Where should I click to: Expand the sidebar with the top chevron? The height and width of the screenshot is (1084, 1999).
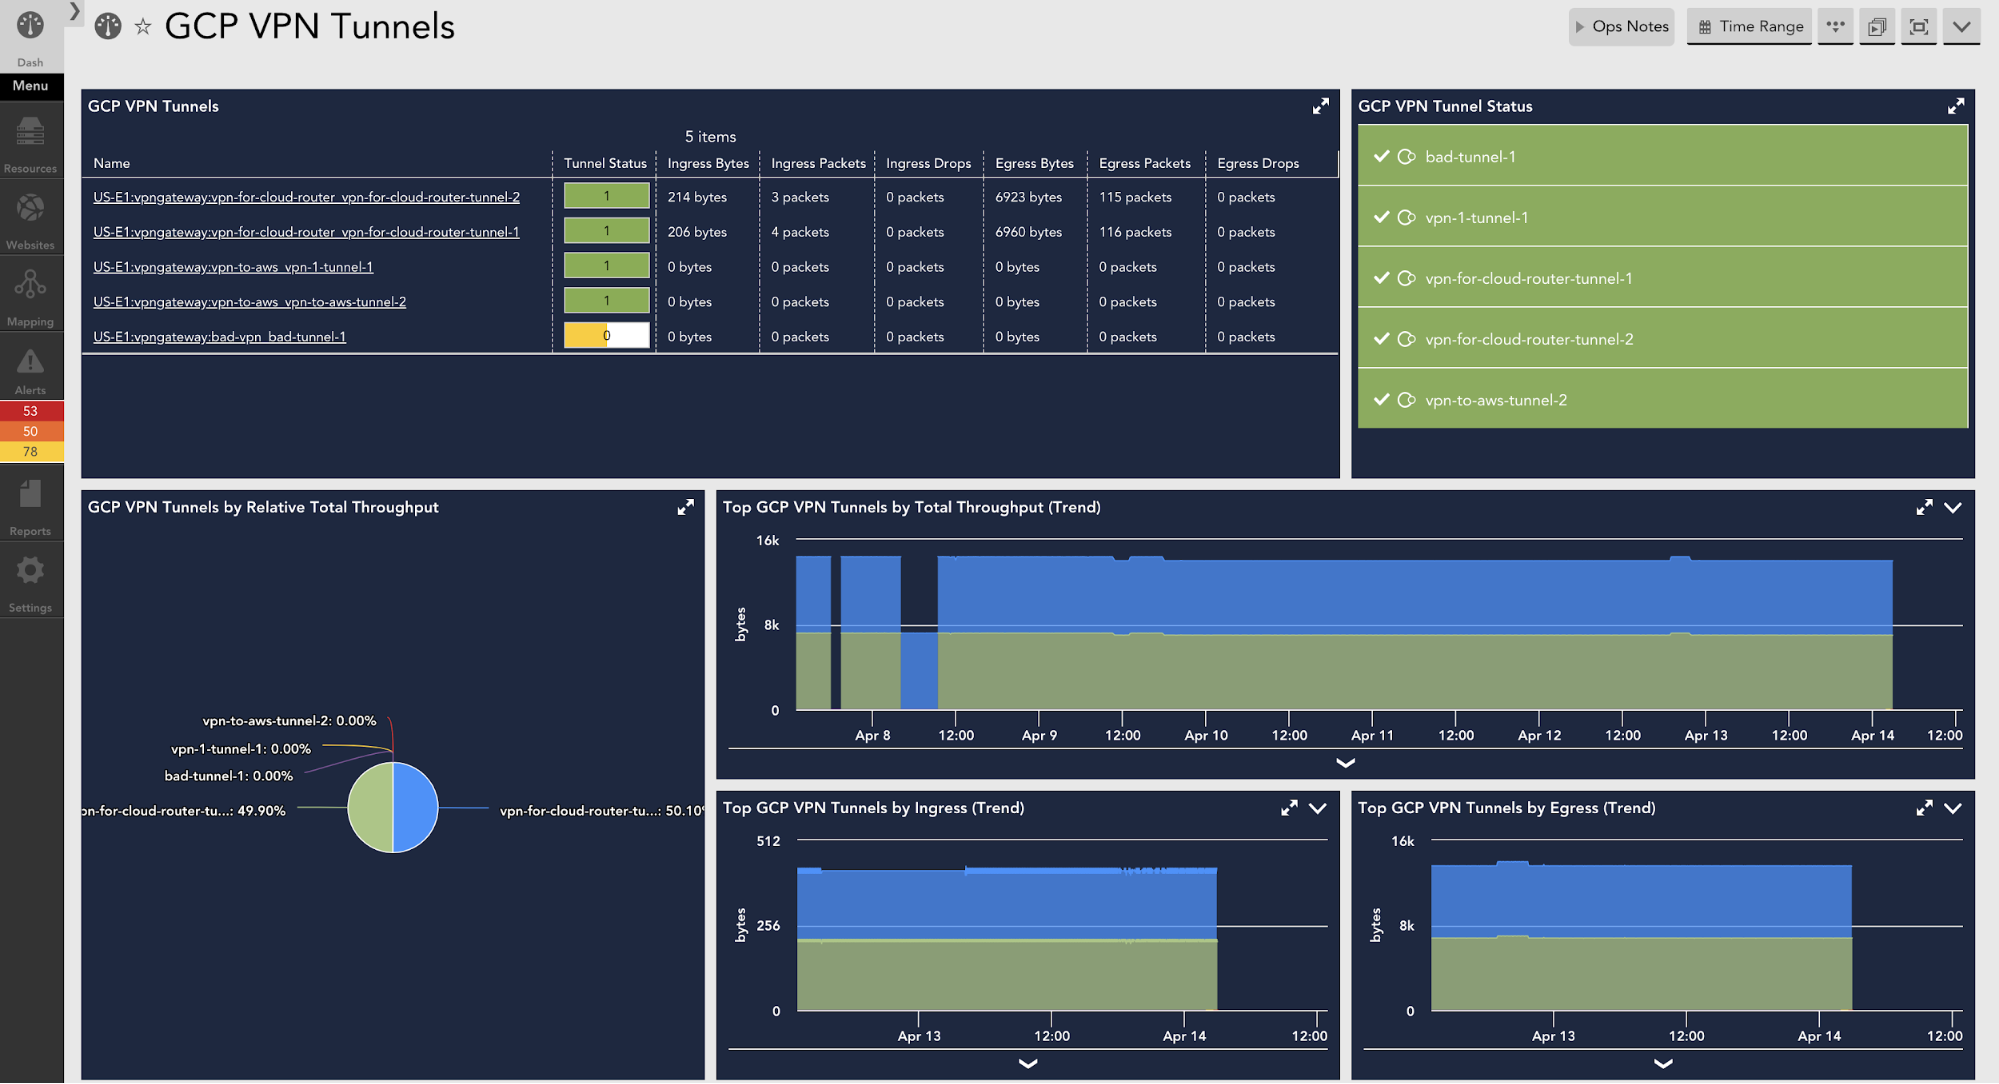[x=74, y=11]
